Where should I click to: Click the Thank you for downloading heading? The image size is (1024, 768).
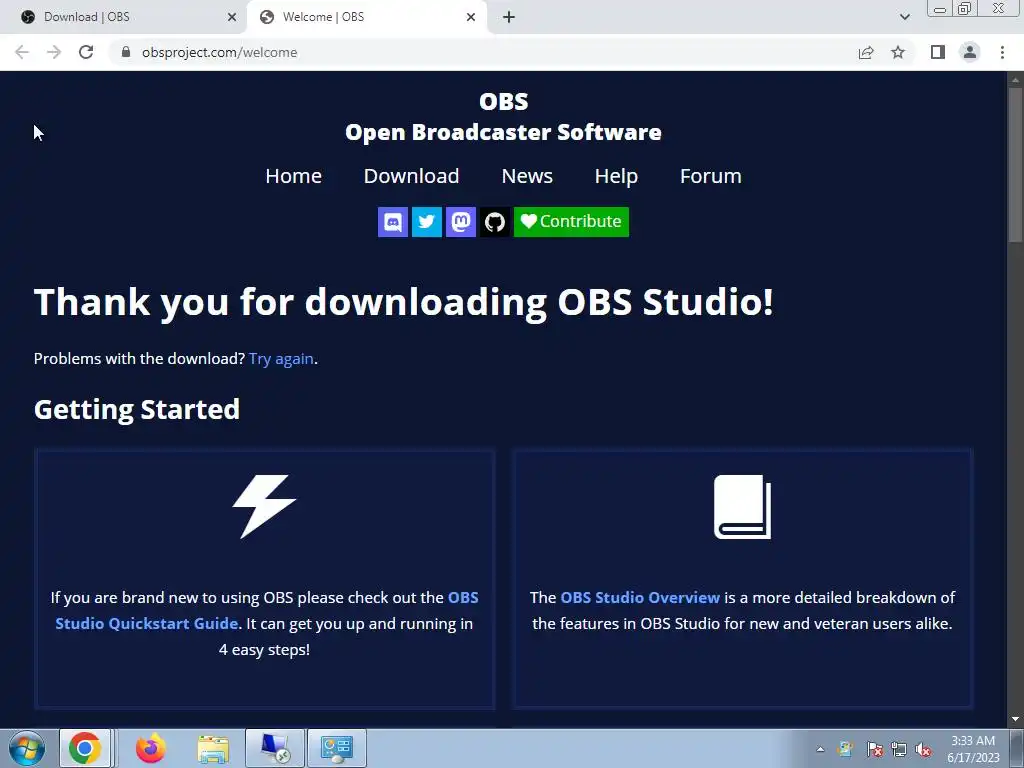coord(404,302)
